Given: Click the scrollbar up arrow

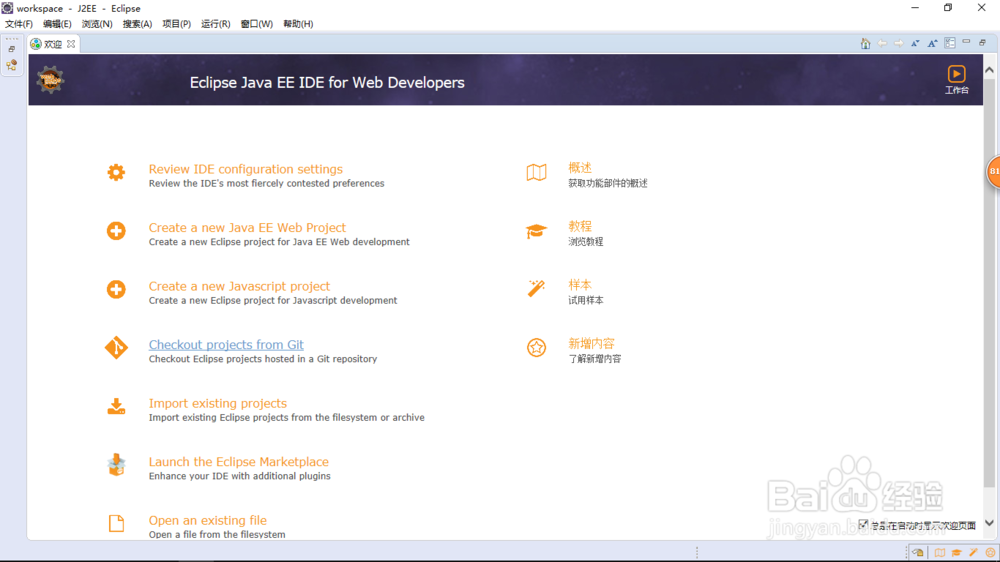Looking at the screenshot, I should (989, 70).
